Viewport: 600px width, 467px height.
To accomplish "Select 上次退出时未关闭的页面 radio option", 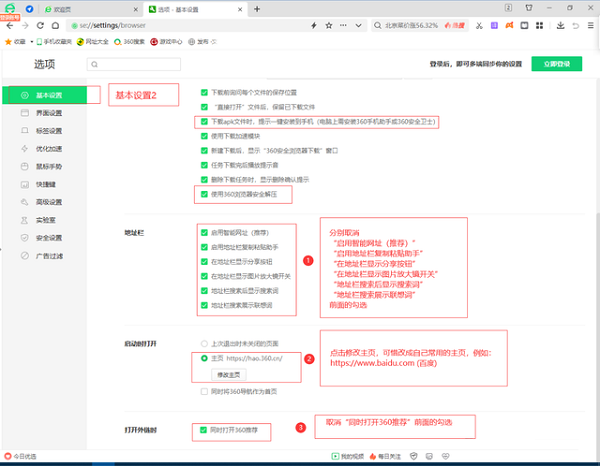I will coord(204,344).
